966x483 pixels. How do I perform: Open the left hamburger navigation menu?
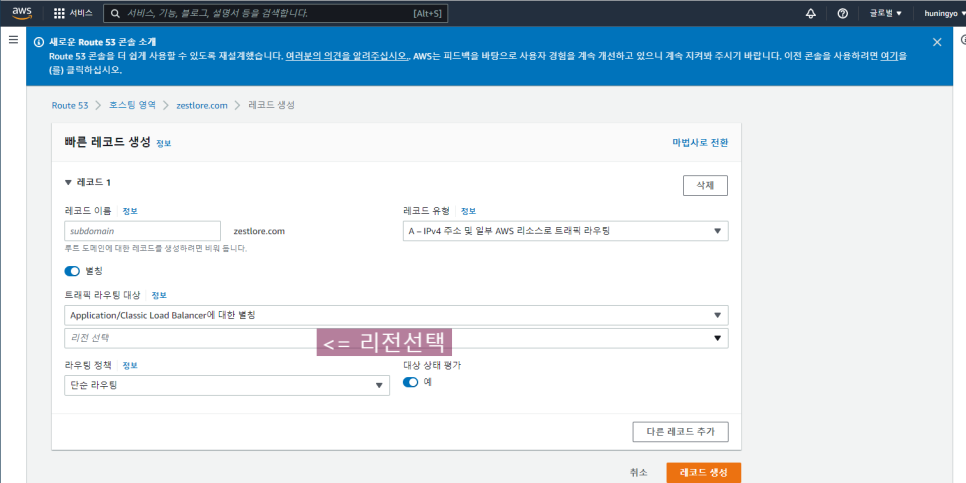coord(13,40)
